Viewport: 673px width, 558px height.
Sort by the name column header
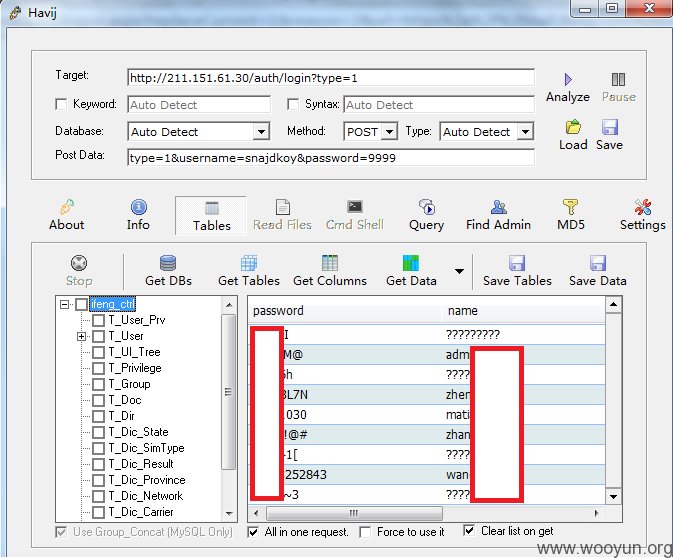pyautogui.click(x=524, y=310)
